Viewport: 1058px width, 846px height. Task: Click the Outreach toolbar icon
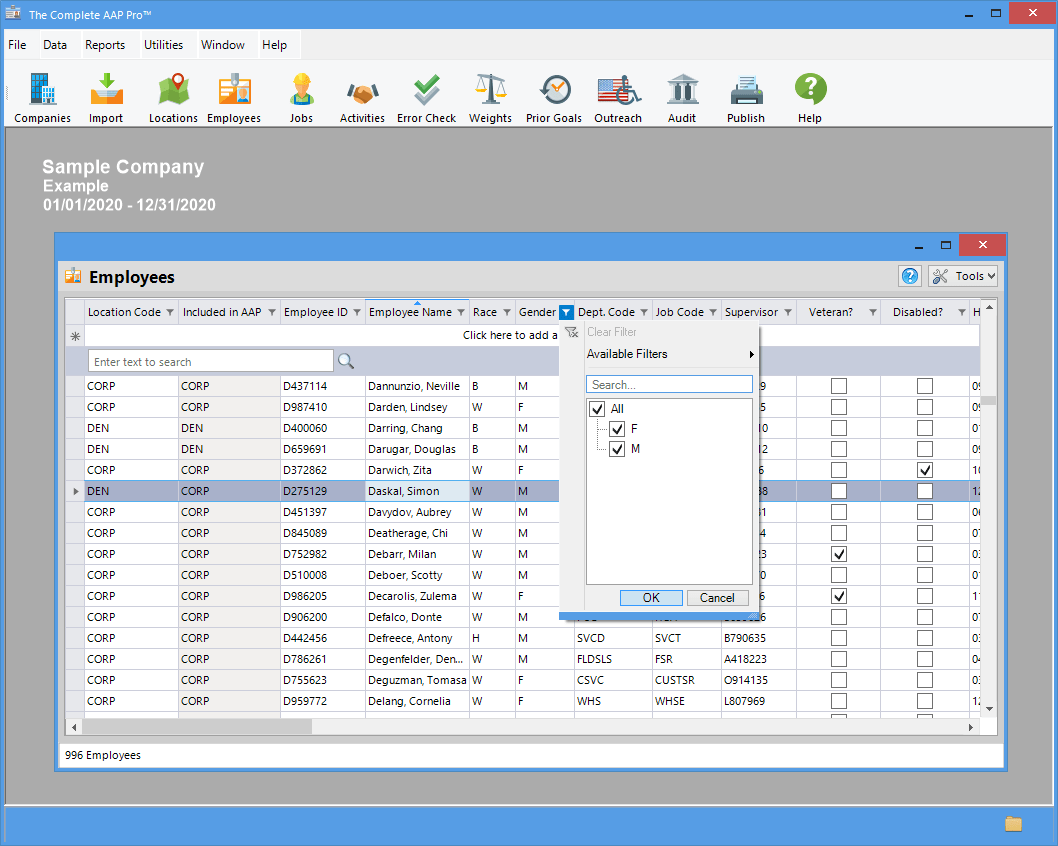pyautogui.click(x=618, y=98)
